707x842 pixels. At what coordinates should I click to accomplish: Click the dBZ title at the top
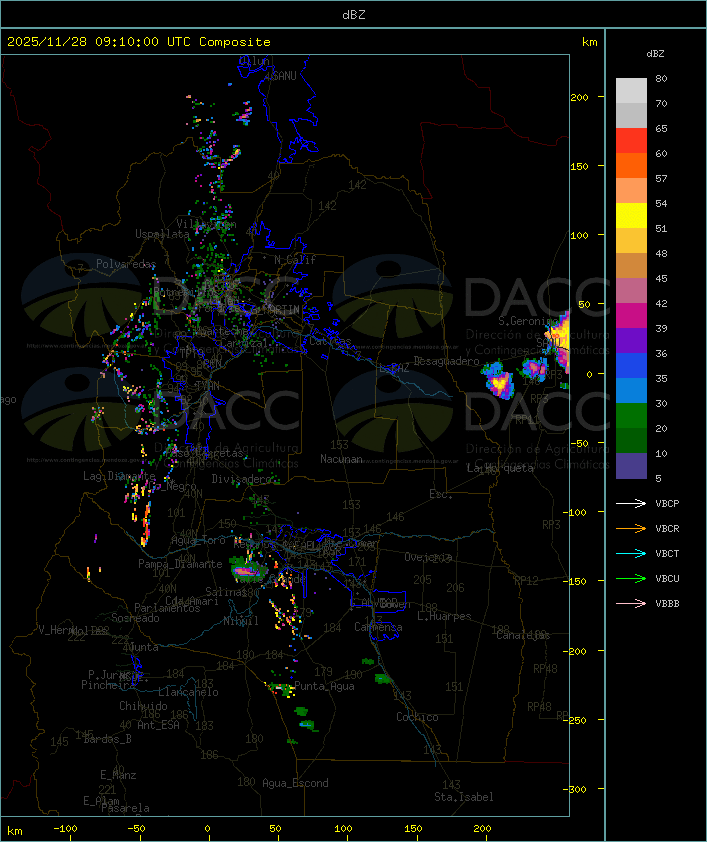point(354,14)
